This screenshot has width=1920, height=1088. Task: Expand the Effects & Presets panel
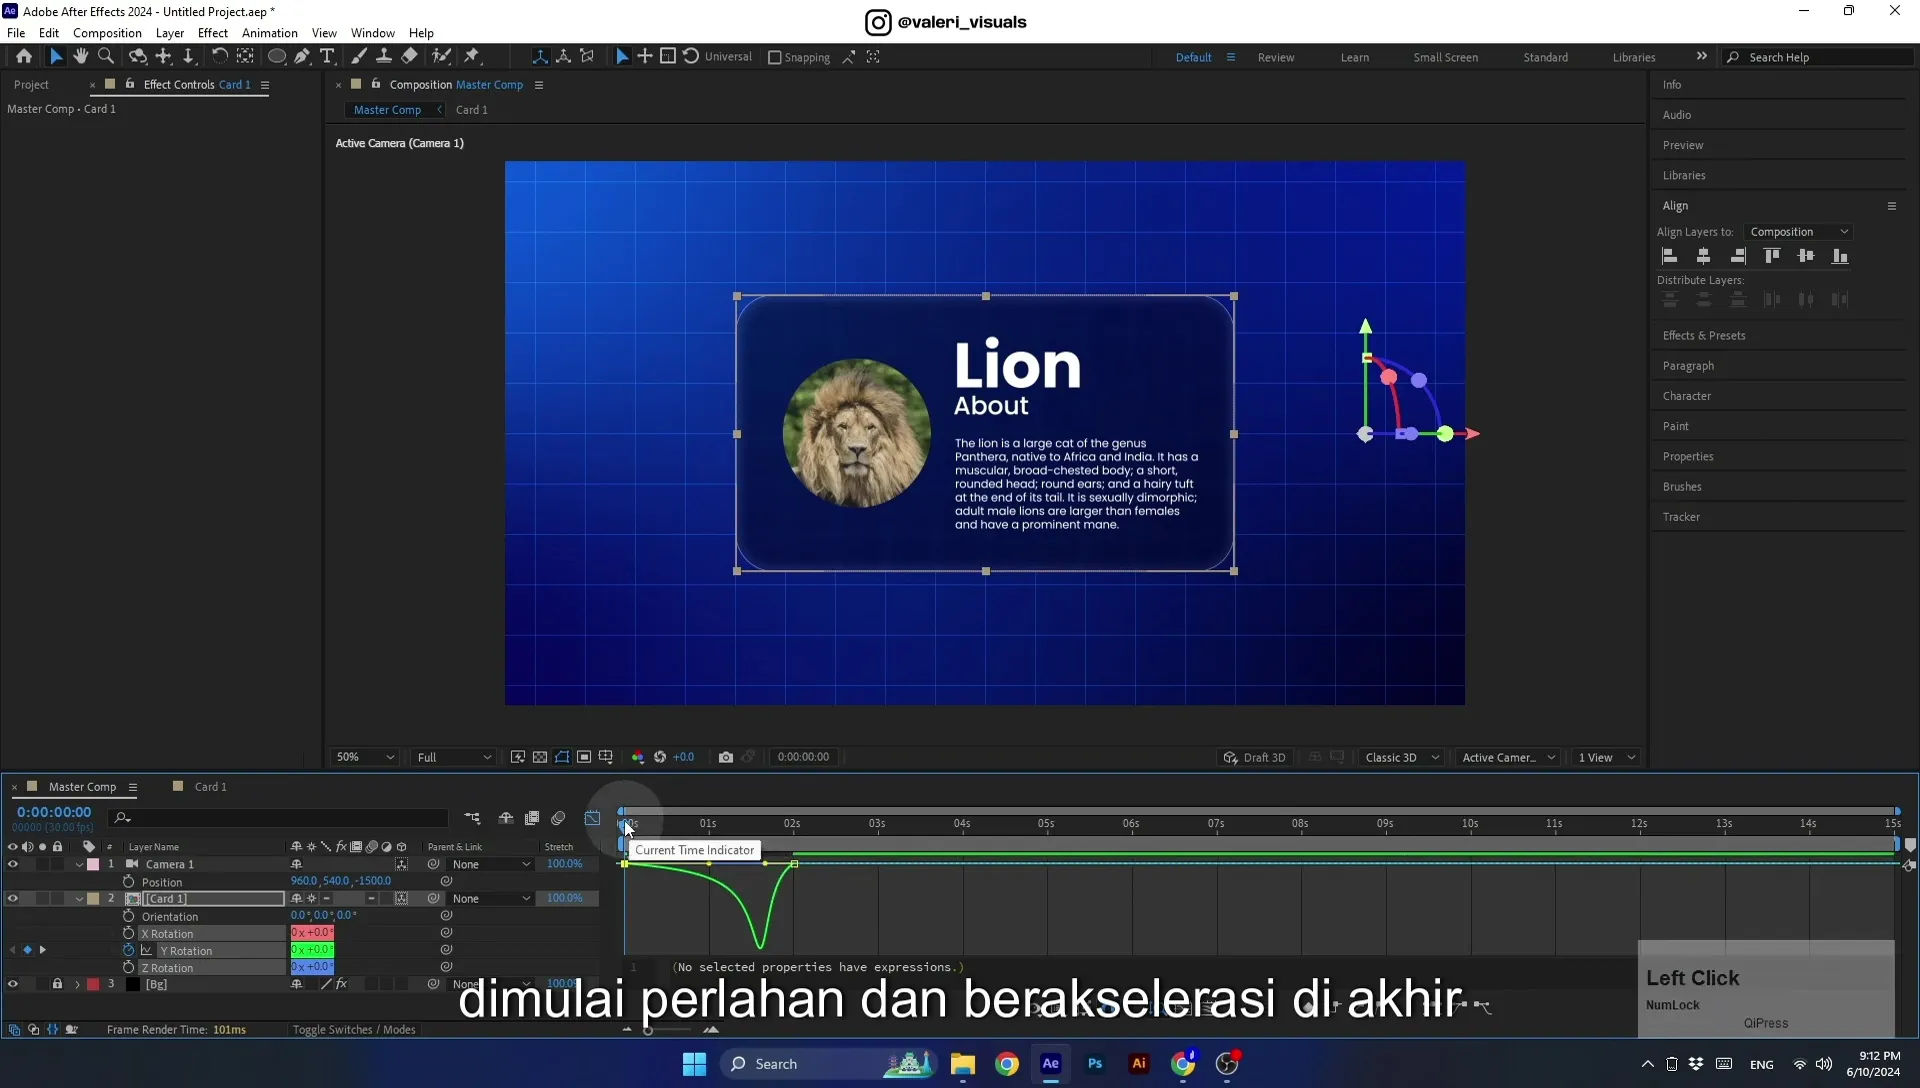tap(1704, 336)
